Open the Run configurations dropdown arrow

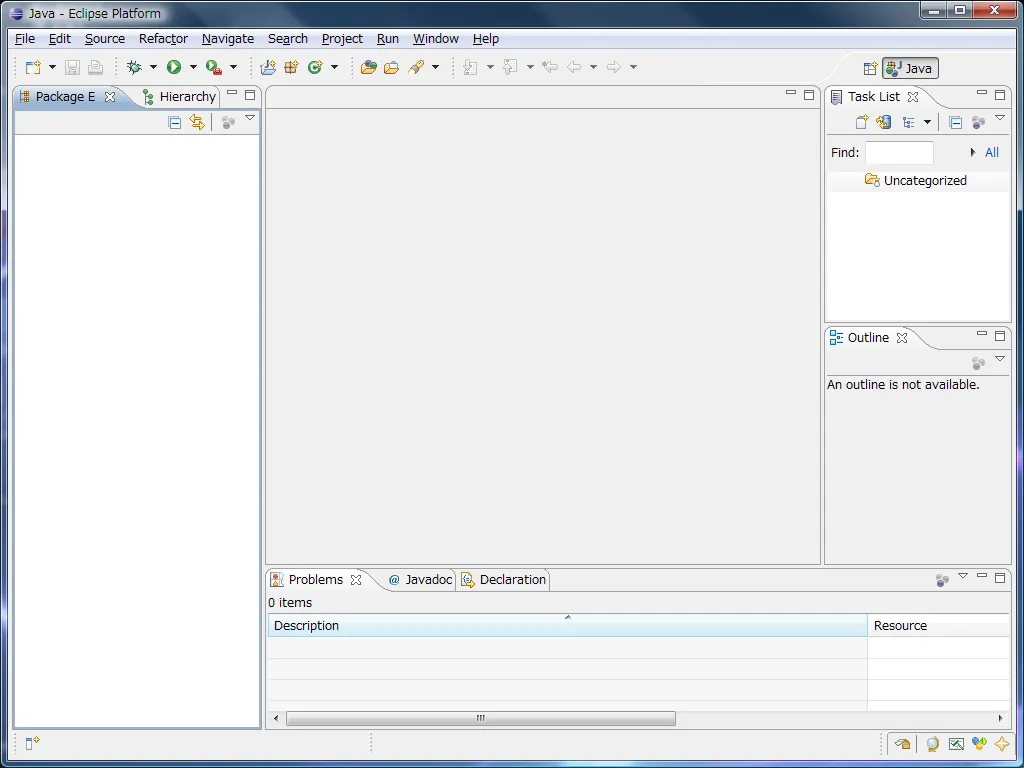[193, 67]
